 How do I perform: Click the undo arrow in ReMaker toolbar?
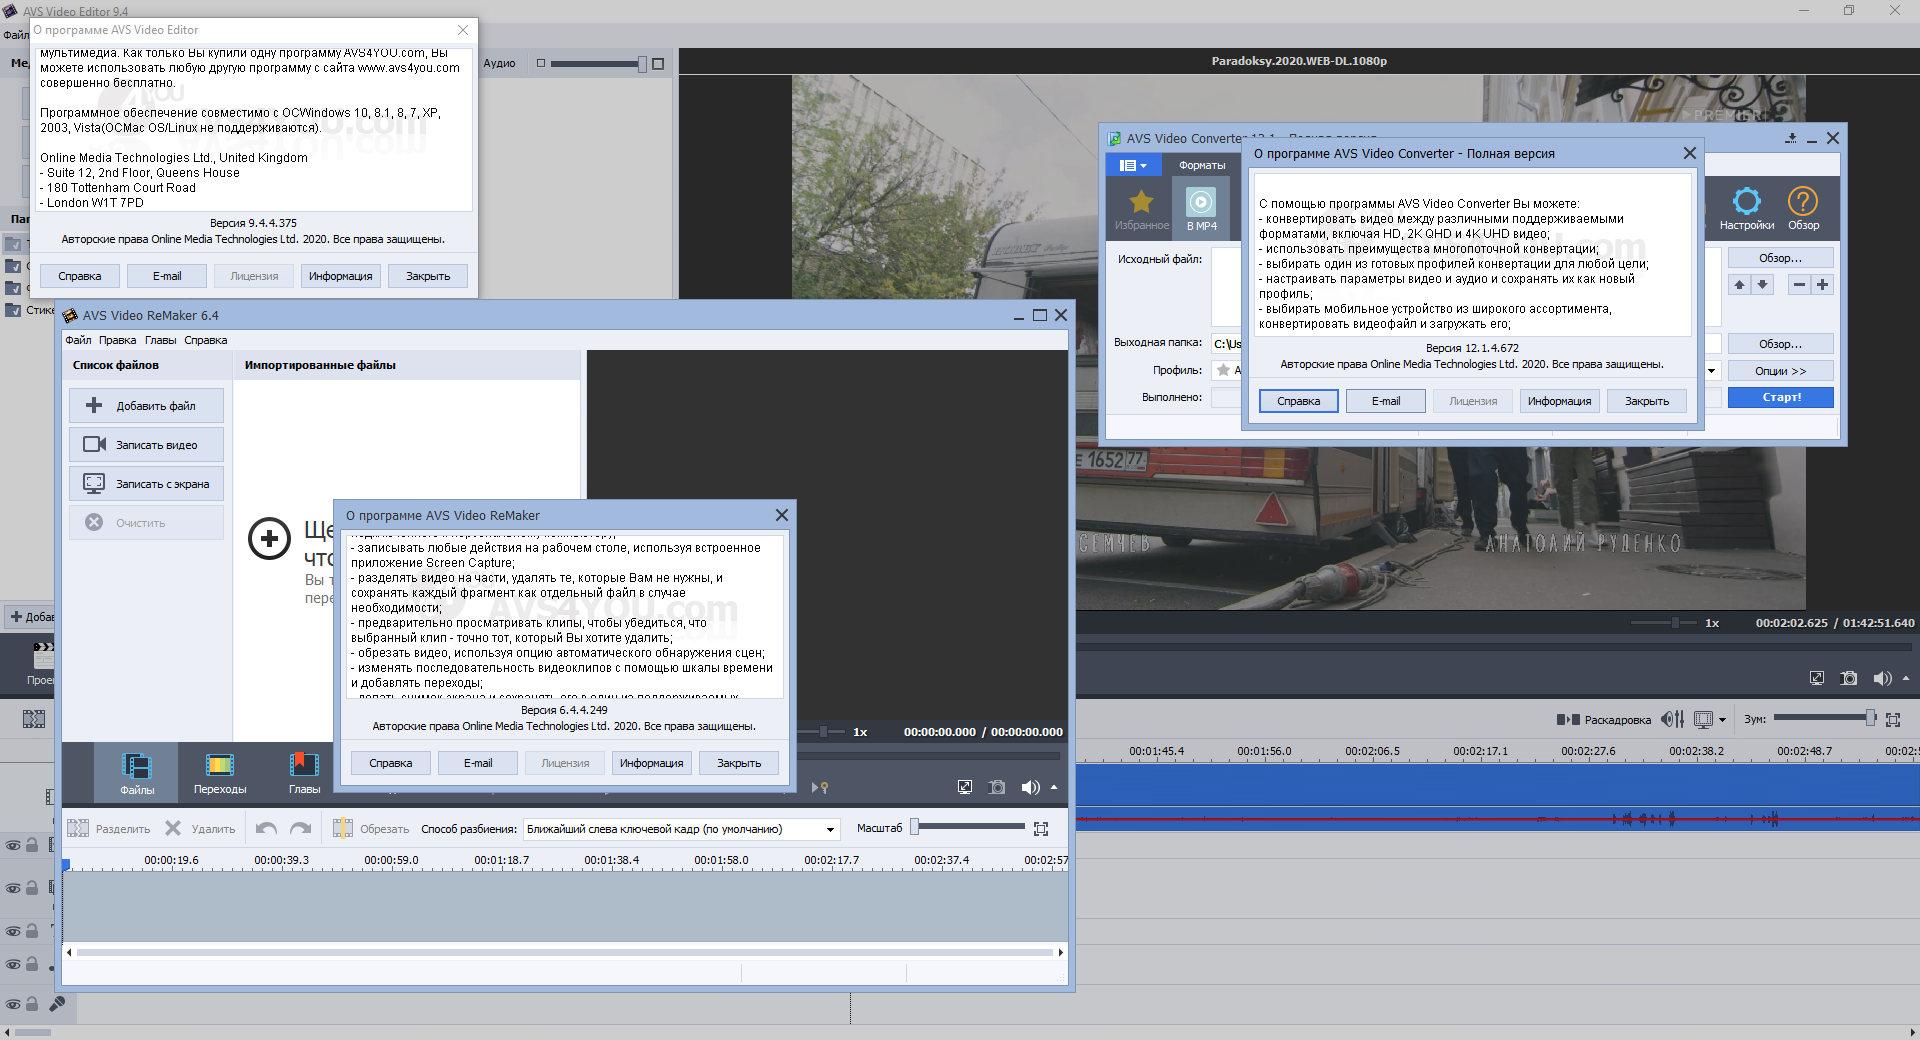[266, 829]
